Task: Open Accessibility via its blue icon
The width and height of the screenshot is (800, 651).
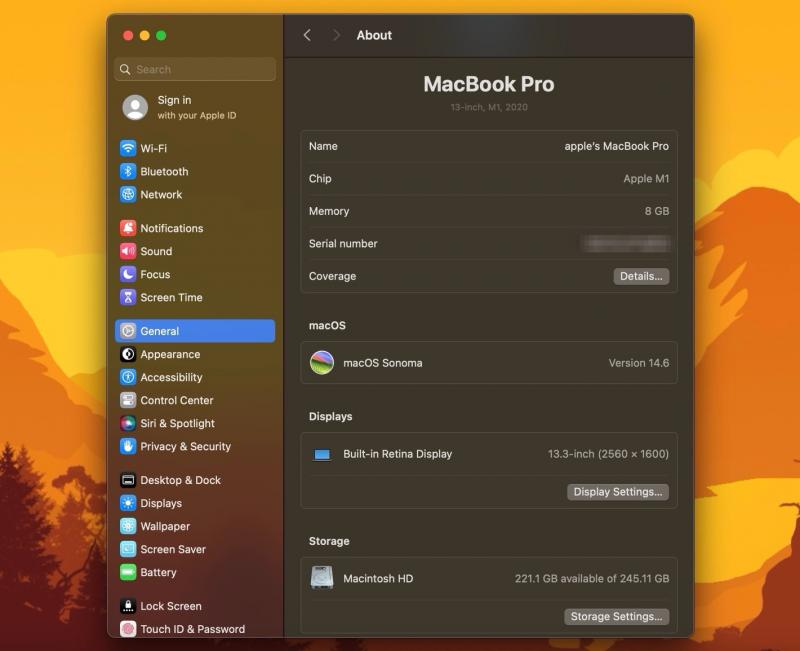Action: click(x=128, y=377)
